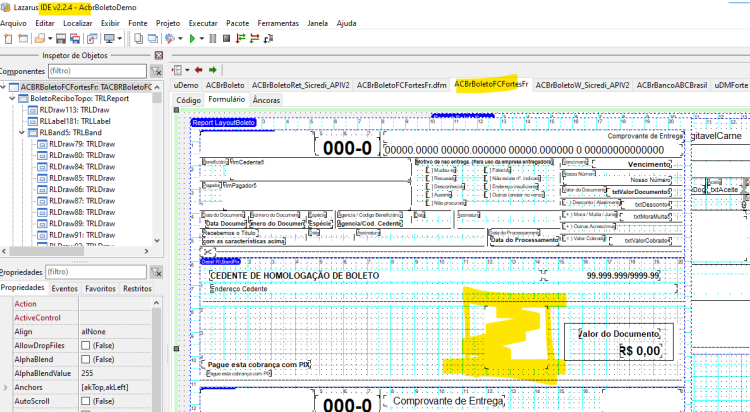Open the dropdown arrow beside Run

201,39
